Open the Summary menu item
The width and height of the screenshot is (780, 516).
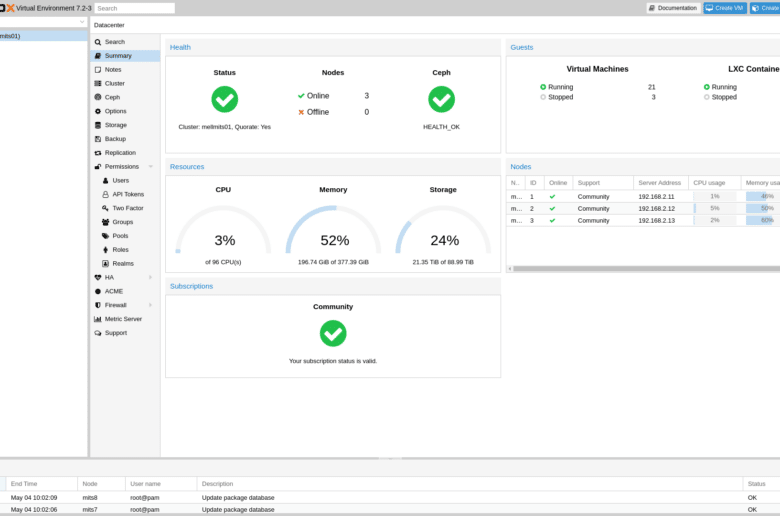coord(125,56)
